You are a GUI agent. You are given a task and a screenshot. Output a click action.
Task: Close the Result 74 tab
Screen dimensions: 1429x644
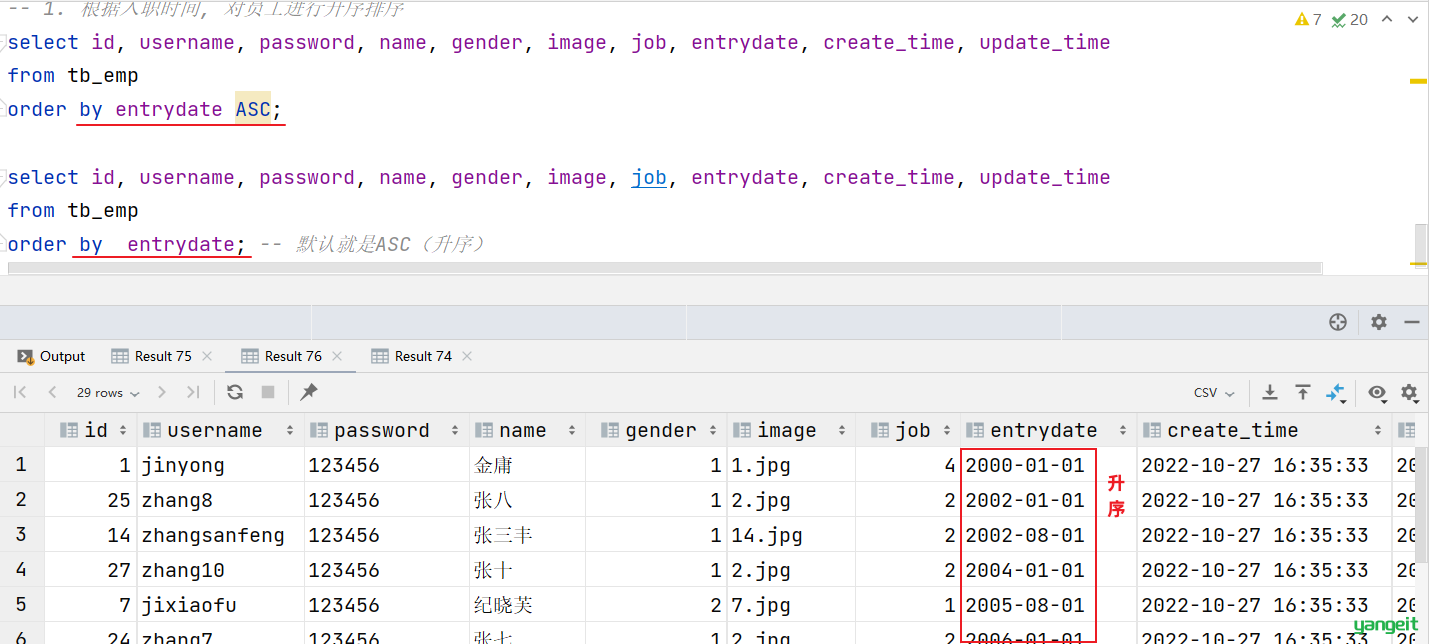click(x=467, y=356)
